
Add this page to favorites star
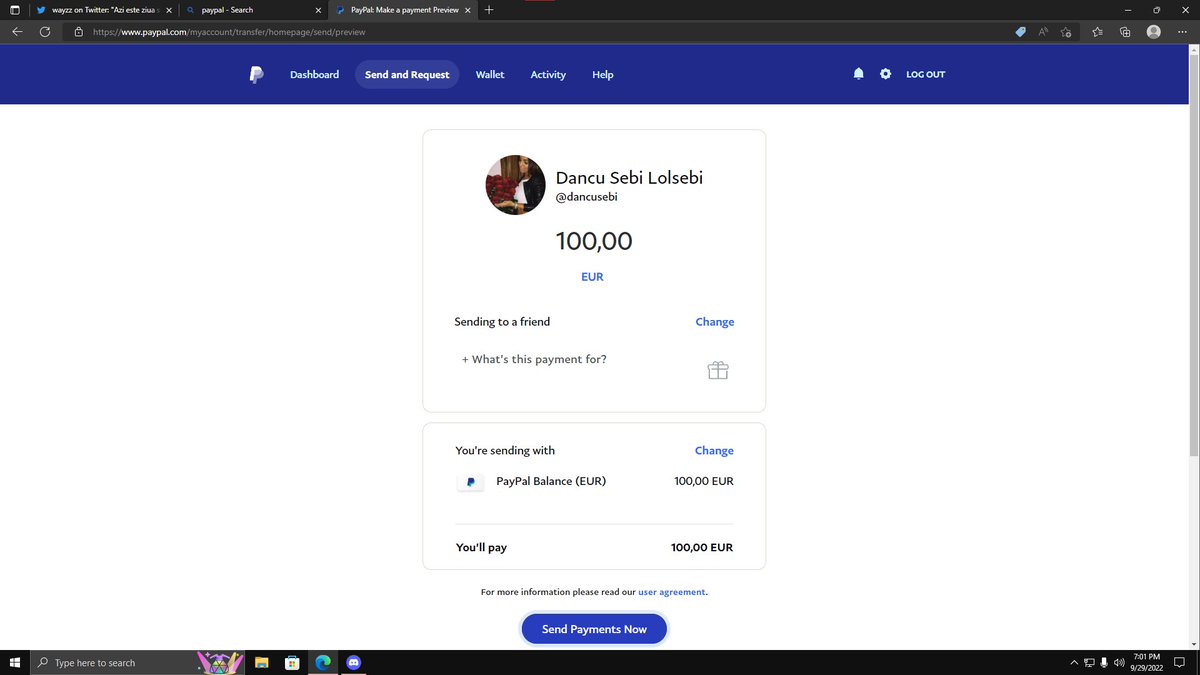pos(1067,32)
